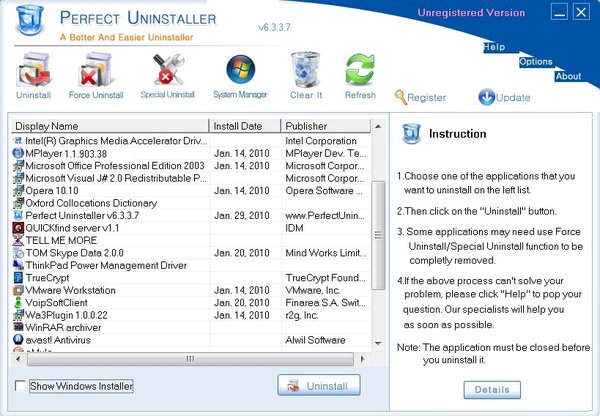Click the horizontal scrollbar thumb
Screen dimensions: 600x416
[x=190, y=359]
